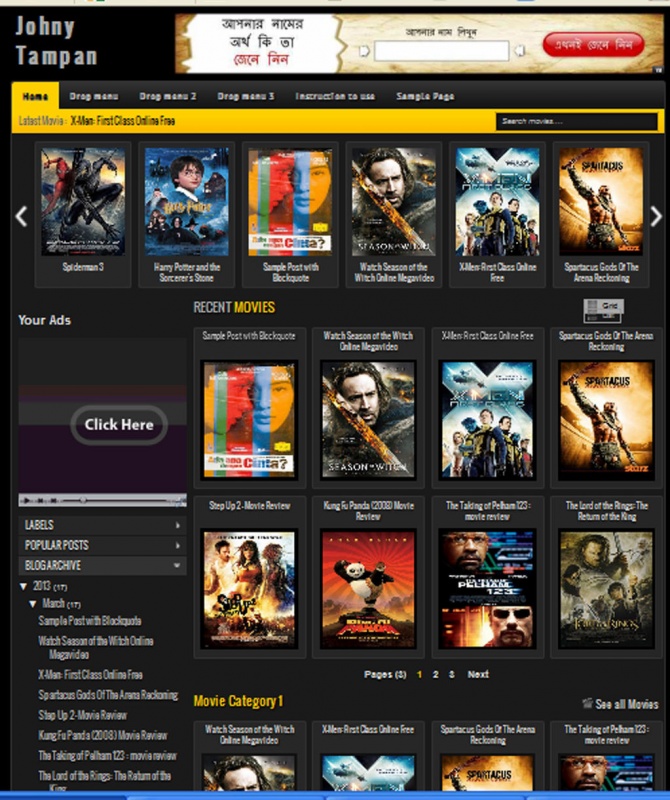Expand the LABELS section

pos(103,524)
